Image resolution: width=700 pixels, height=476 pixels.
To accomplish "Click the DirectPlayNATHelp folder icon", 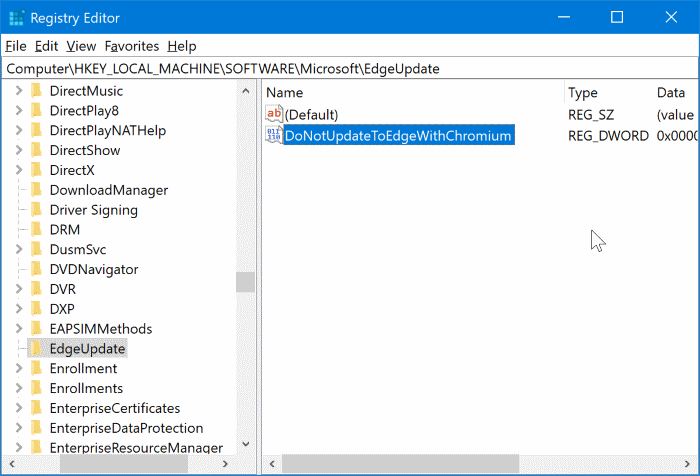I will (37, 130).
